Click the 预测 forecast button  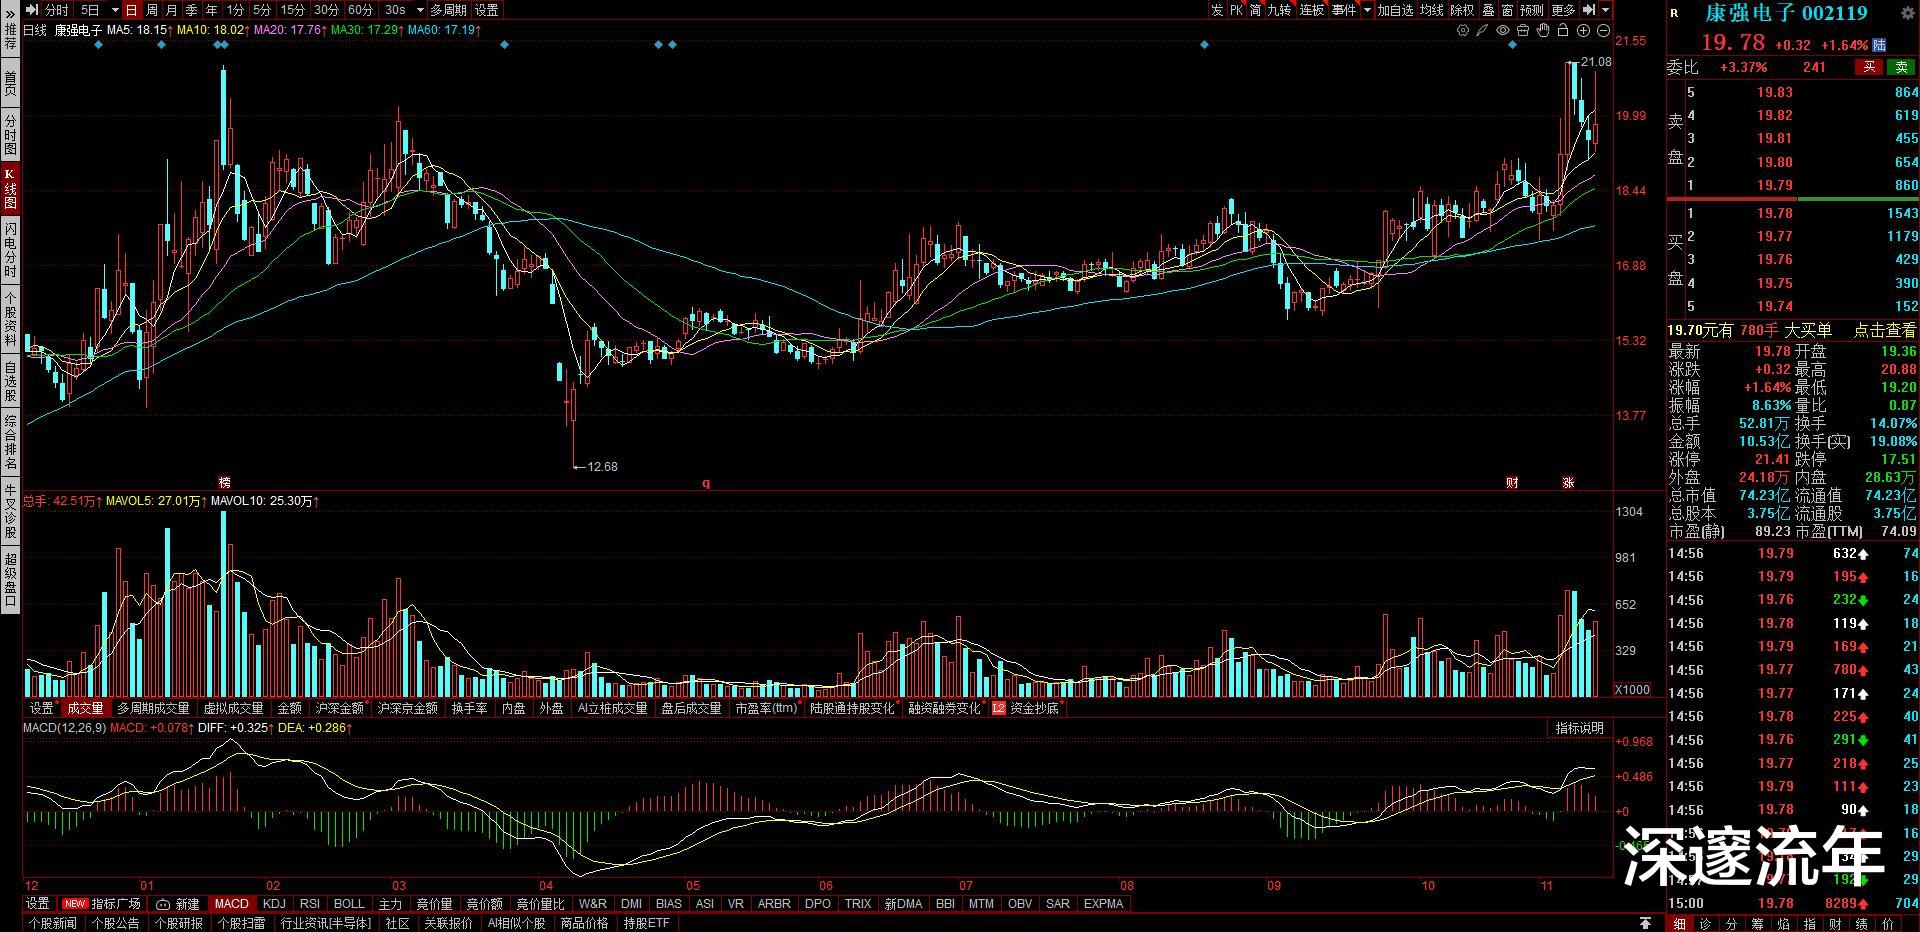point(1532,10)
